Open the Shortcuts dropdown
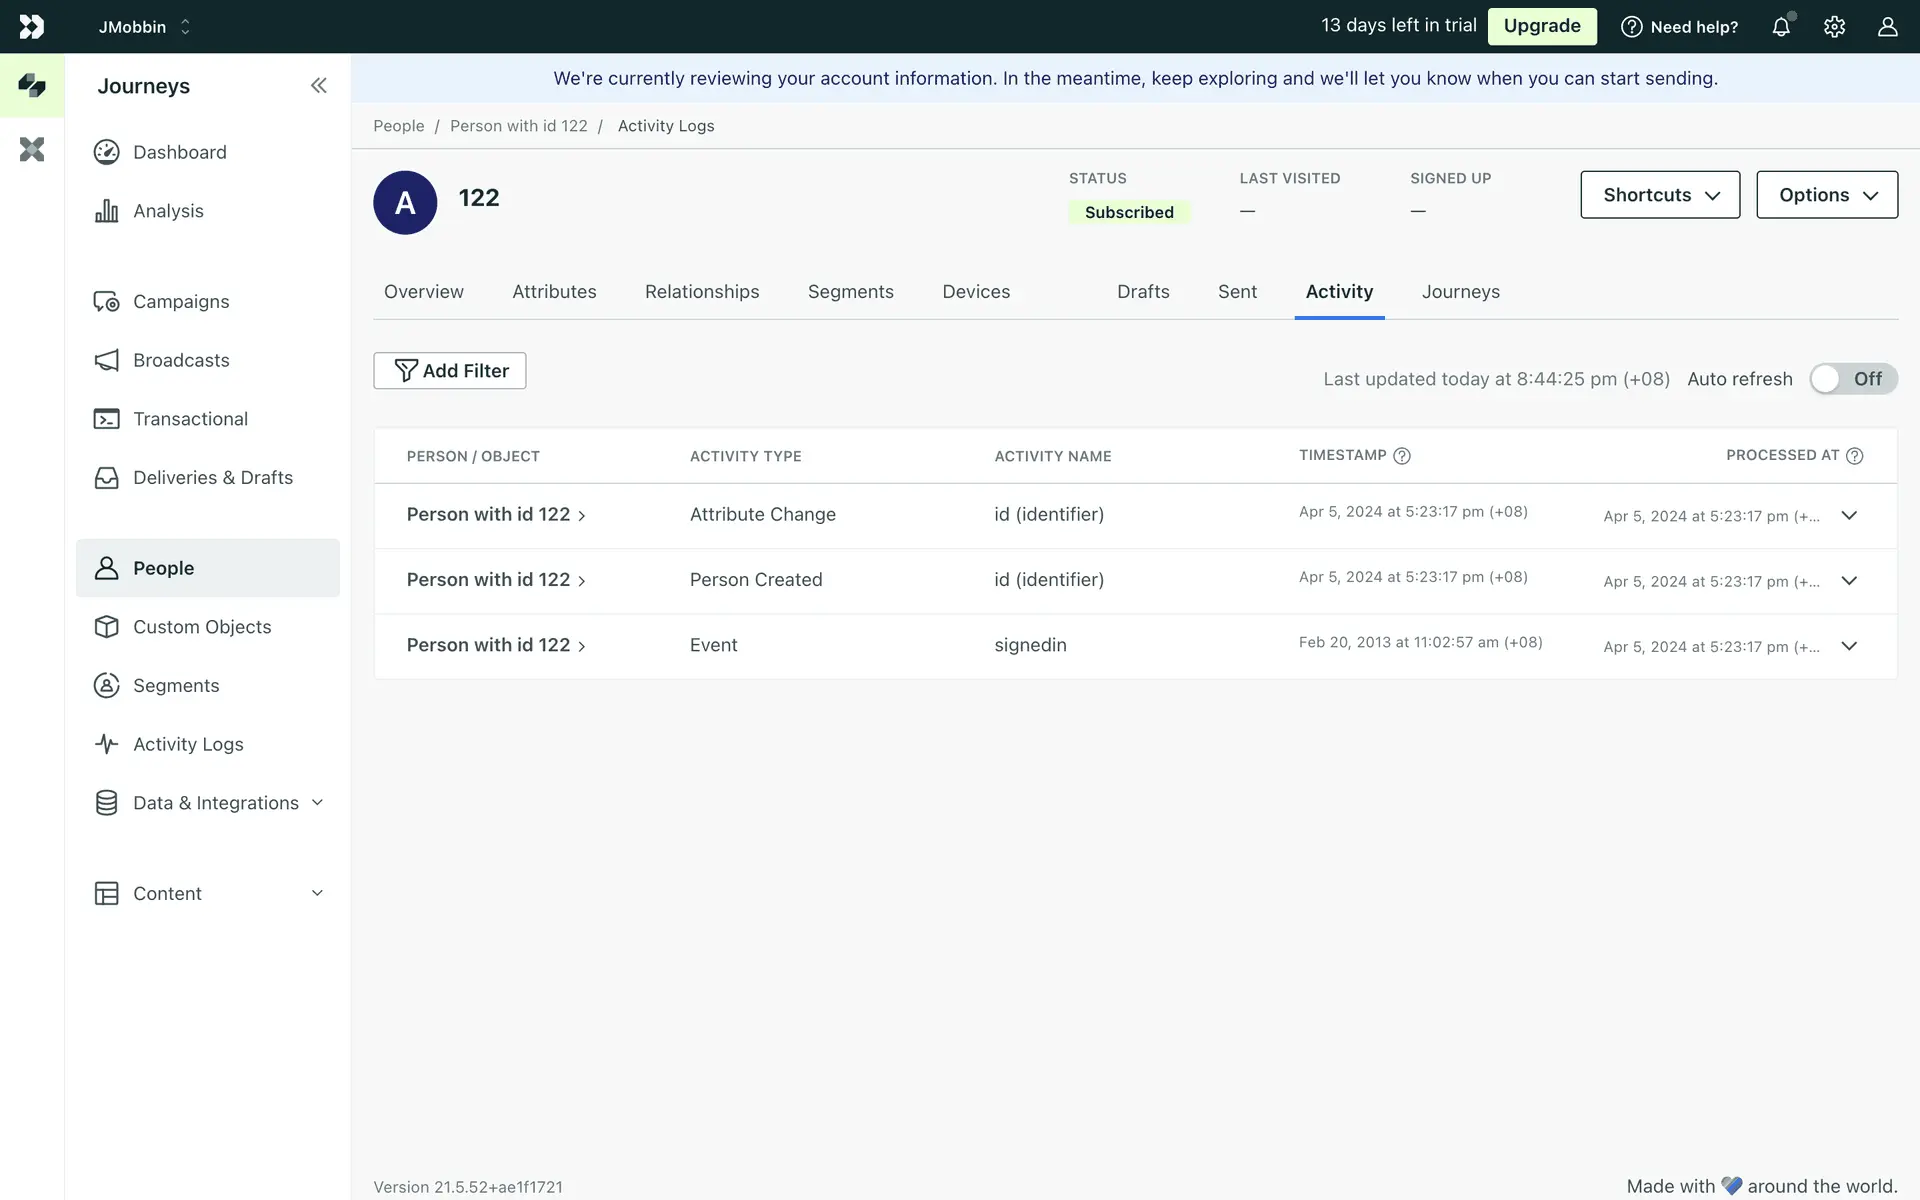Viewport: 1920px width, 1200px height. [x=1660, y=195]
